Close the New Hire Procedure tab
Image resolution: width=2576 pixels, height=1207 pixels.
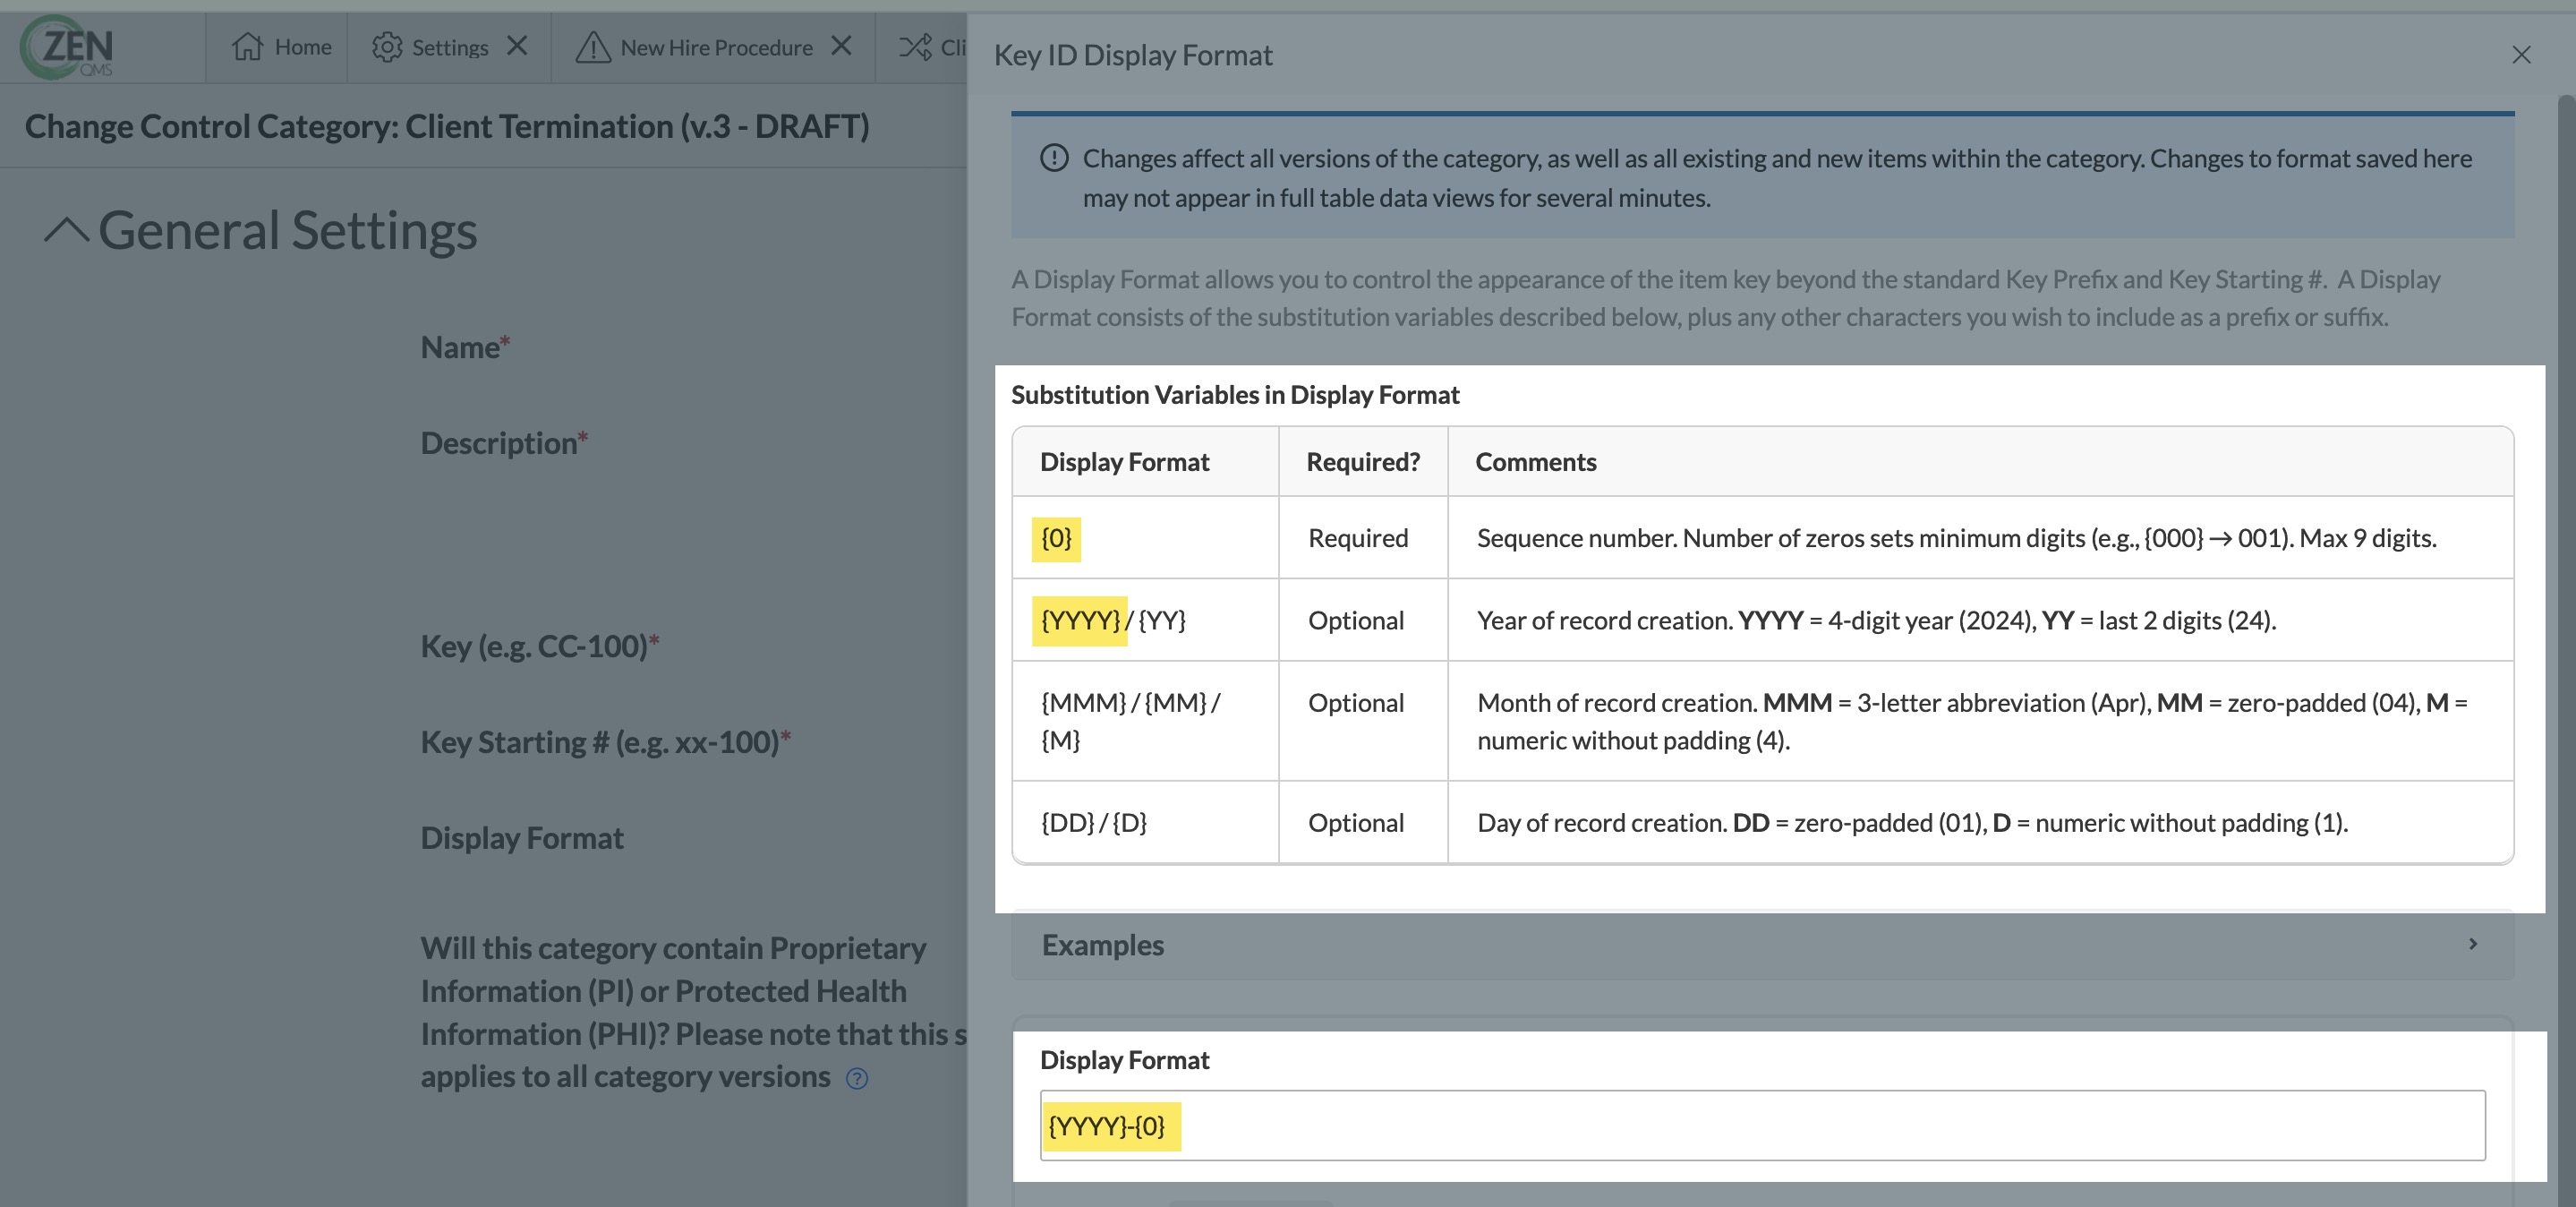coord(842,46)
